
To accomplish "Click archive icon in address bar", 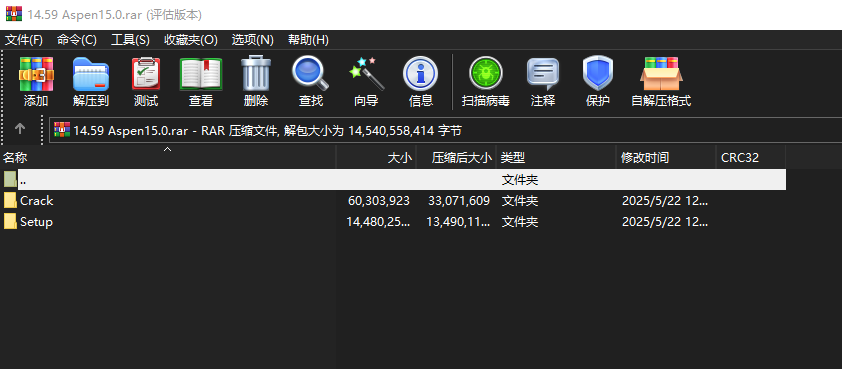I will click(62, 129).
